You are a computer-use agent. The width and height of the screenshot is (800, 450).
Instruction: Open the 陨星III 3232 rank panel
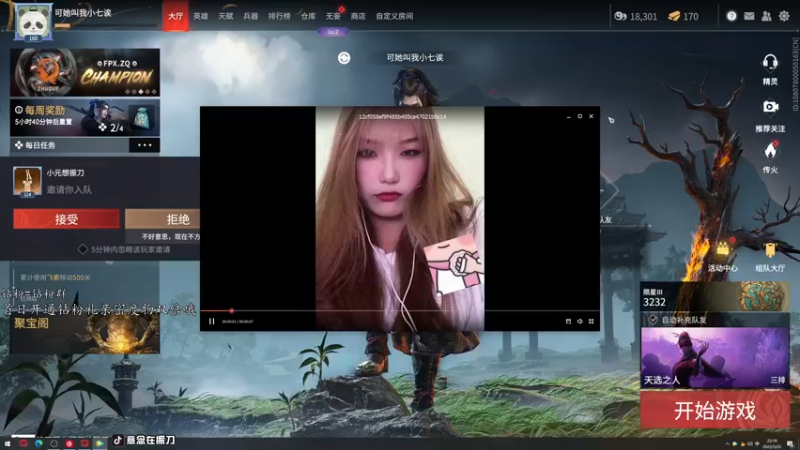(715, 297)
